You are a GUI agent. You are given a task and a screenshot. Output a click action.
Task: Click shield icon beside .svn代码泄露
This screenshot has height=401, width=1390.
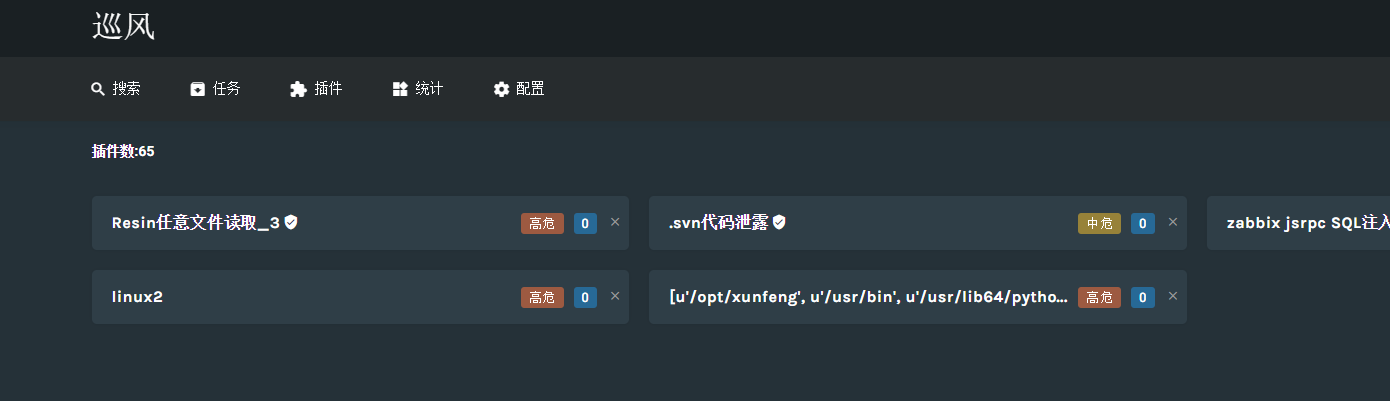(779, 222)
